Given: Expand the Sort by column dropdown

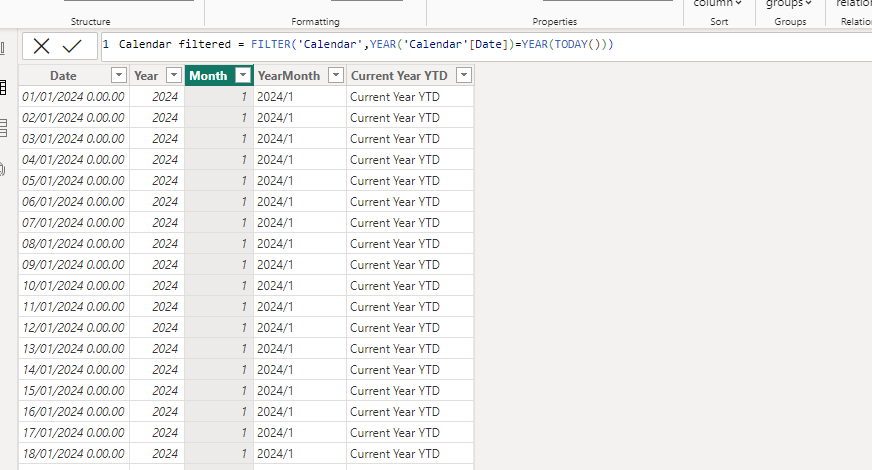Looking at the screenshot, I should click(x=718, y=4).
